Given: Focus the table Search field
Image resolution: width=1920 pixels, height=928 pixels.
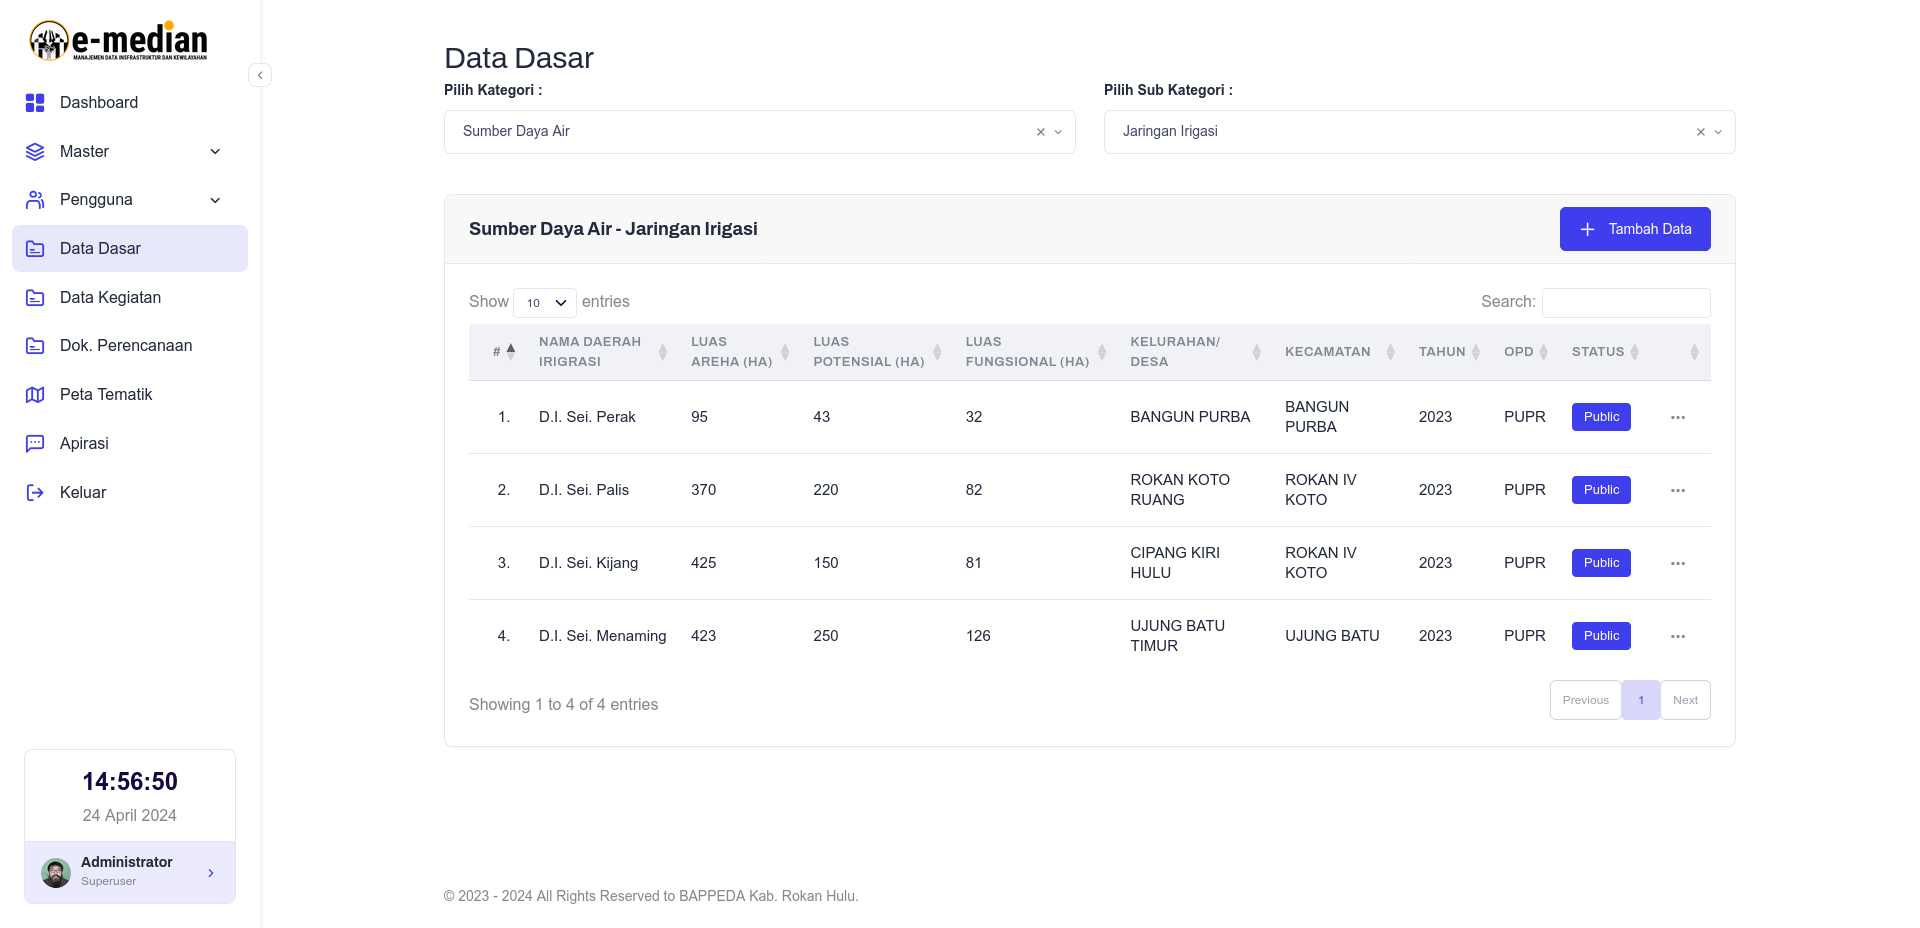Looking at the screenshot, I should [x=1626, y=303].
